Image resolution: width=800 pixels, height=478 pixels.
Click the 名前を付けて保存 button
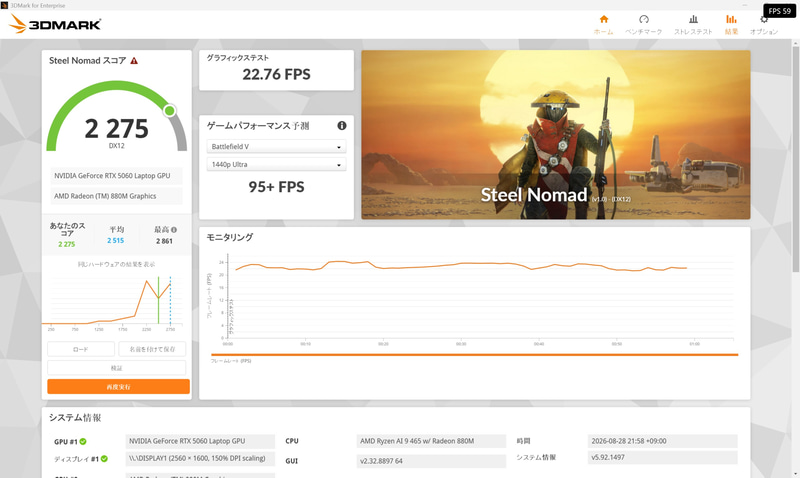pyautogui.click(x=152, y=349)
